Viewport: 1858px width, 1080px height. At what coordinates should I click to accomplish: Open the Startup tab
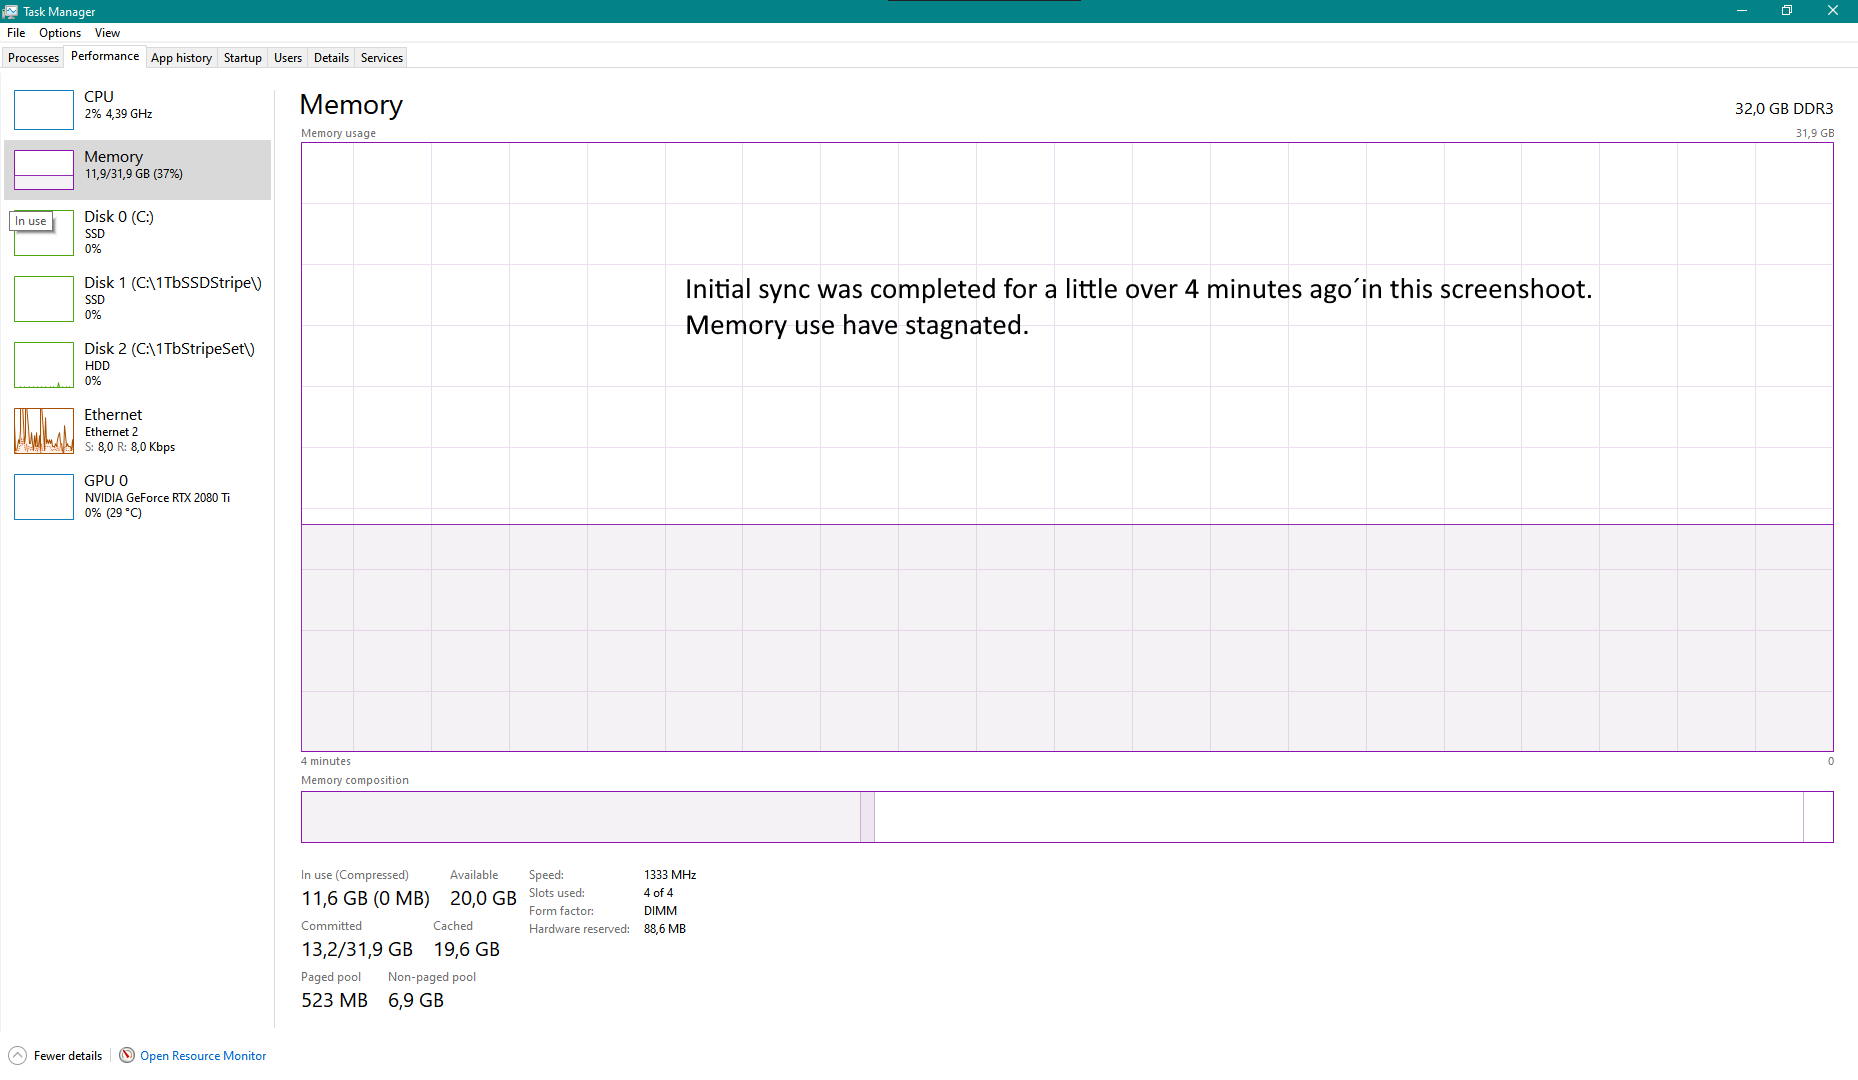click(x=242, y=58)
